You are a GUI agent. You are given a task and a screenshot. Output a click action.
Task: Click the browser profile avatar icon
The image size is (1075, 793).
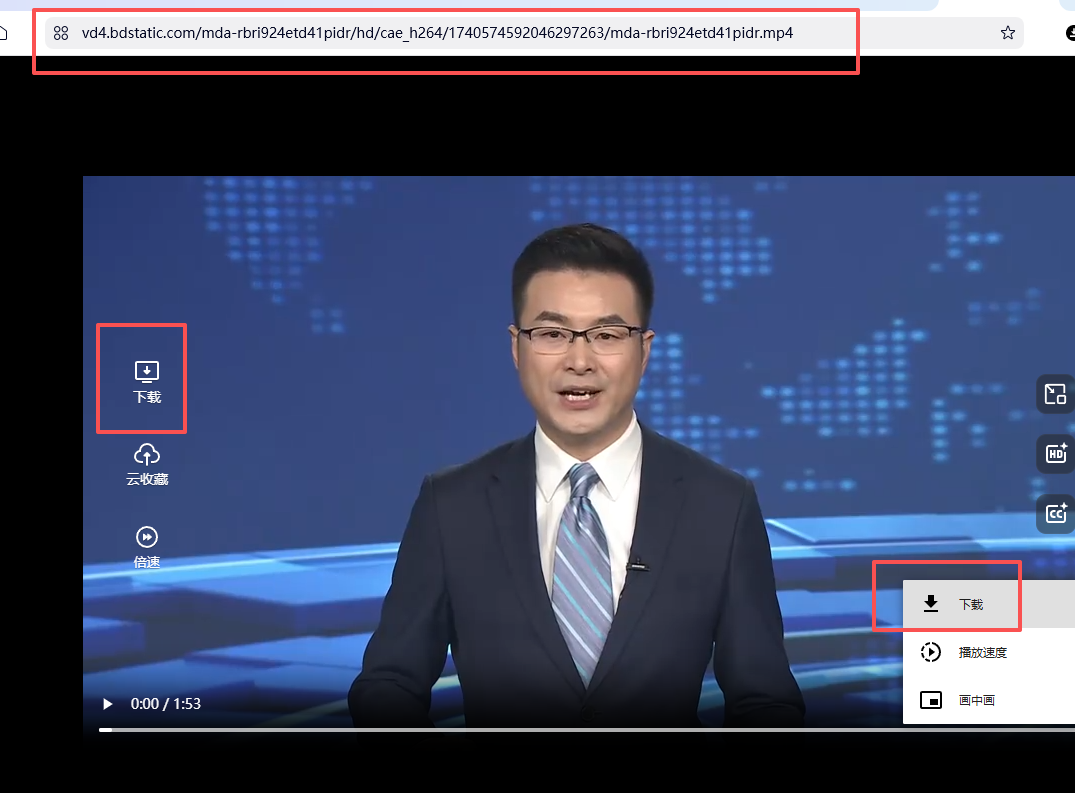click(1070, 33)
